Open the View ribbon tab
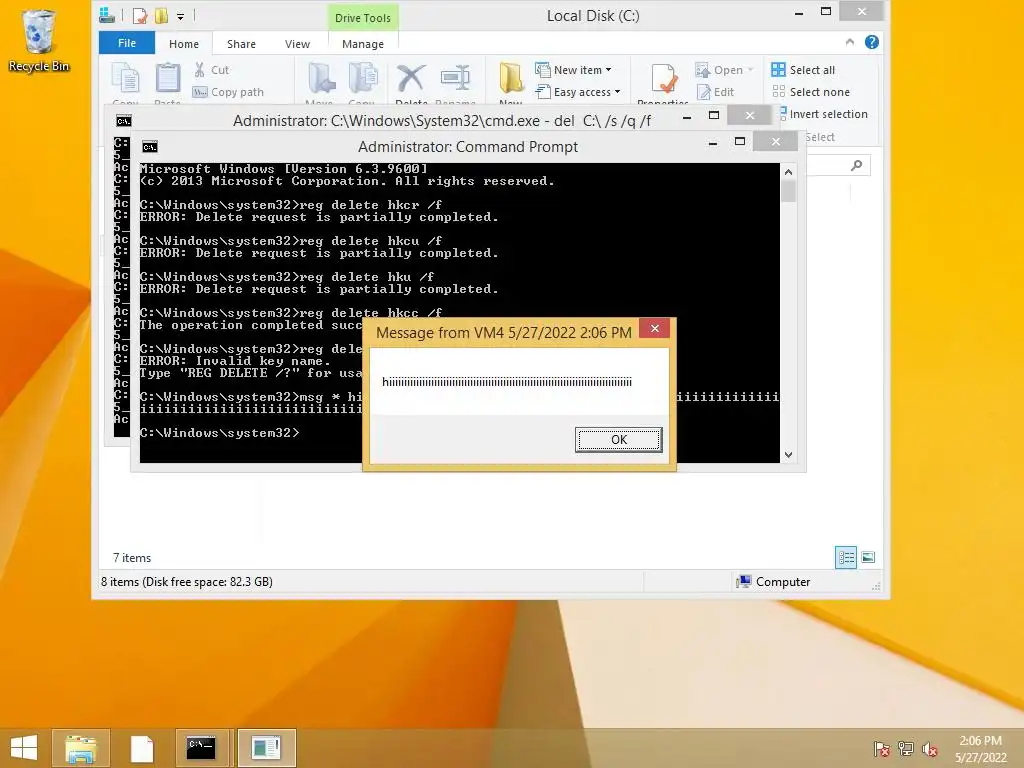The image size is (1024, 768). pyautogui.click(x=297, y=44)
